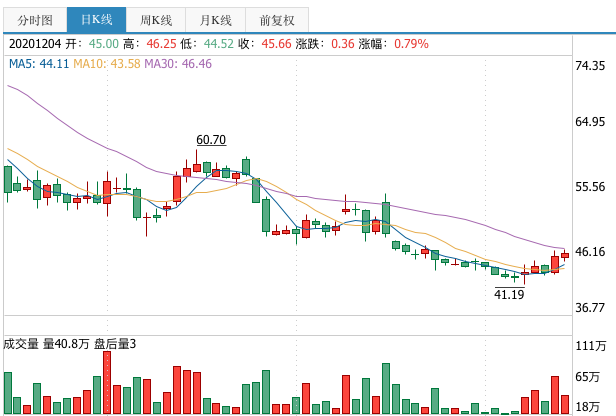Click the 60.70 high price label
Viewport: 616px width, 416px height.
point(211,140)
